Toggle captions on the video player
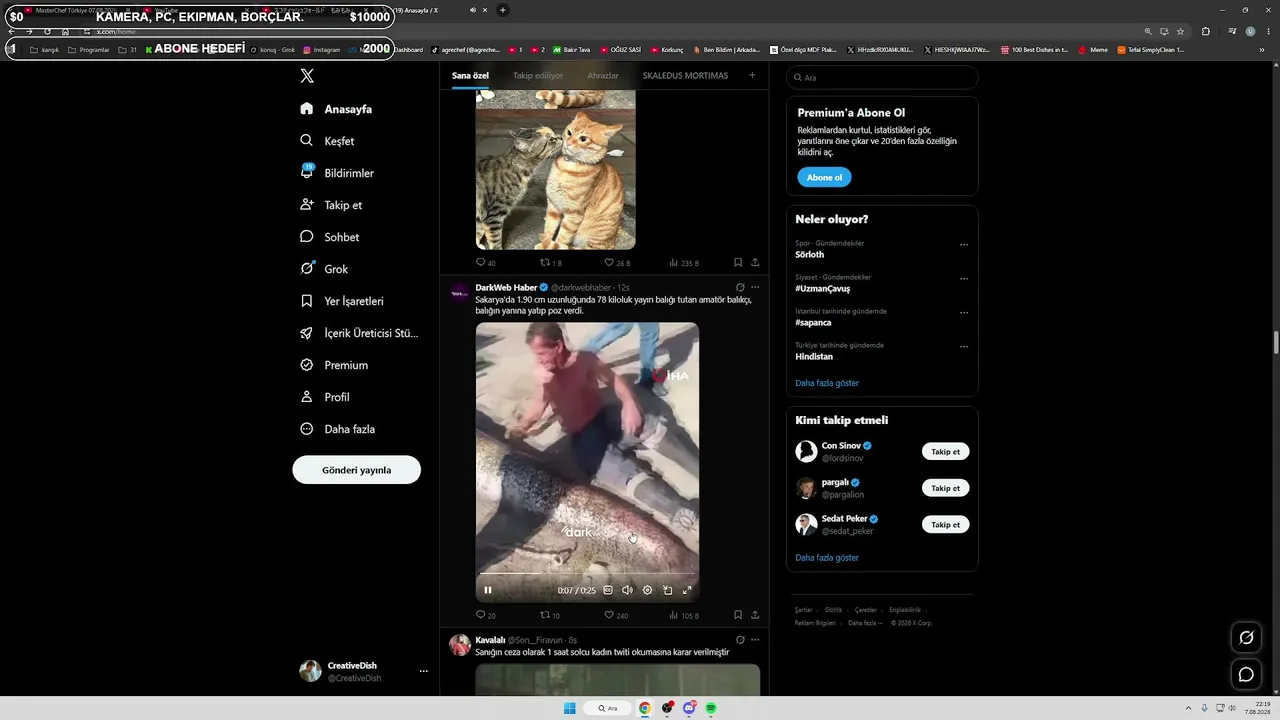 (608, 590)
